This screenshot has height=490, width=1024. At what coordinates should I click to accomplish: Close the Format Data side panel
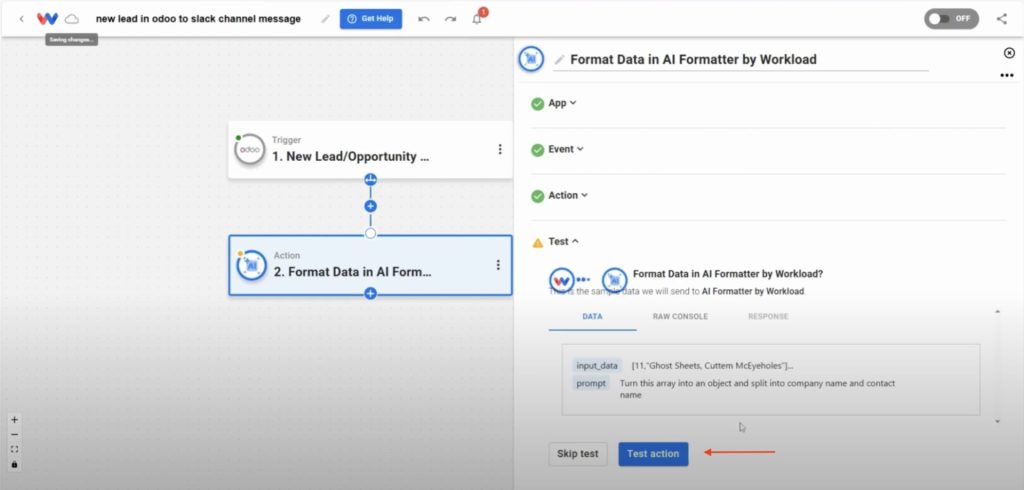point(1009,53)
